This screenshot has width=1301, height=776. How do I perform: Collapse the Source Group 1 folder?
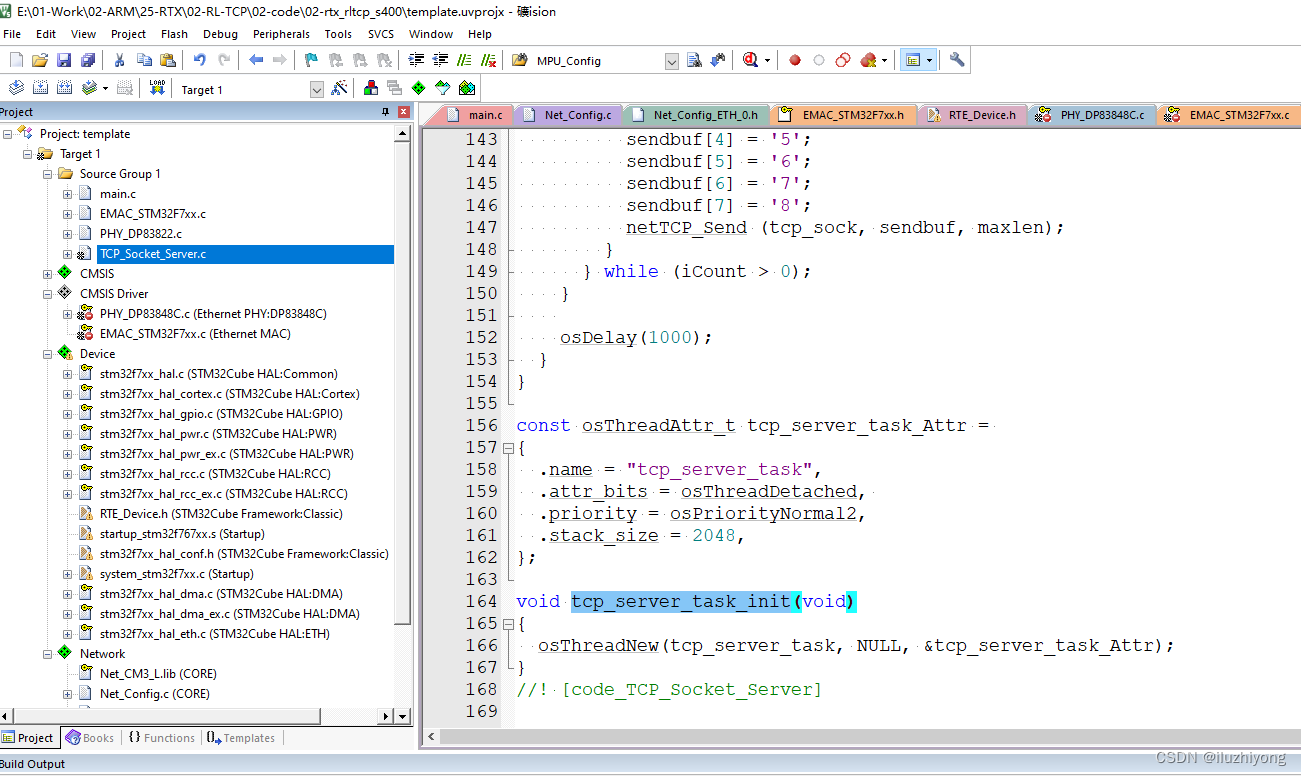coord(47,174)
